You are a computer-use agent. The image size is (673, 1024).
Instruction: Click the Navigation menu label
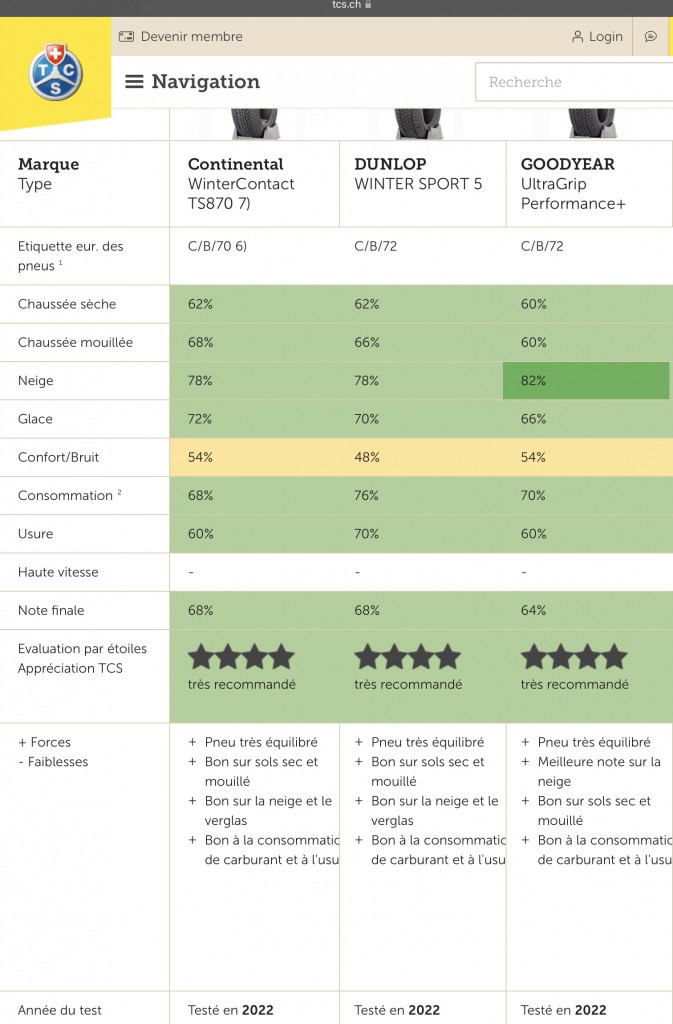(206, 82)
